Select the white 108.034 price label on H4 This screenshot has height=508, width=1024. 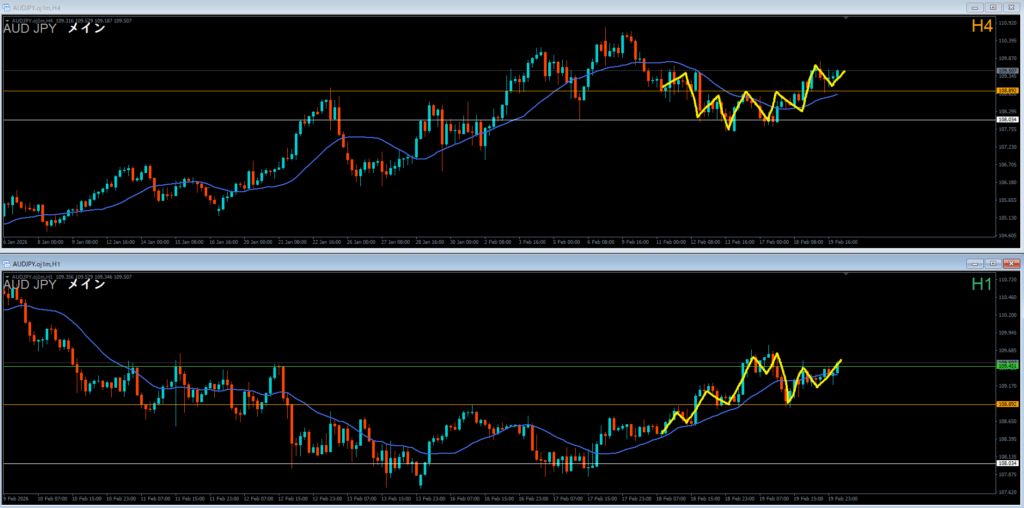(x=1007, y=120)
